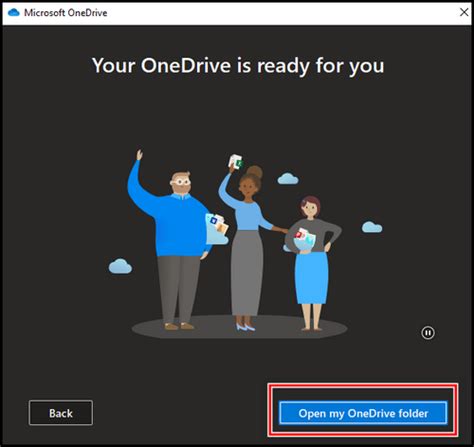
Task: Go back with the Back button
Action: point(61,413)
